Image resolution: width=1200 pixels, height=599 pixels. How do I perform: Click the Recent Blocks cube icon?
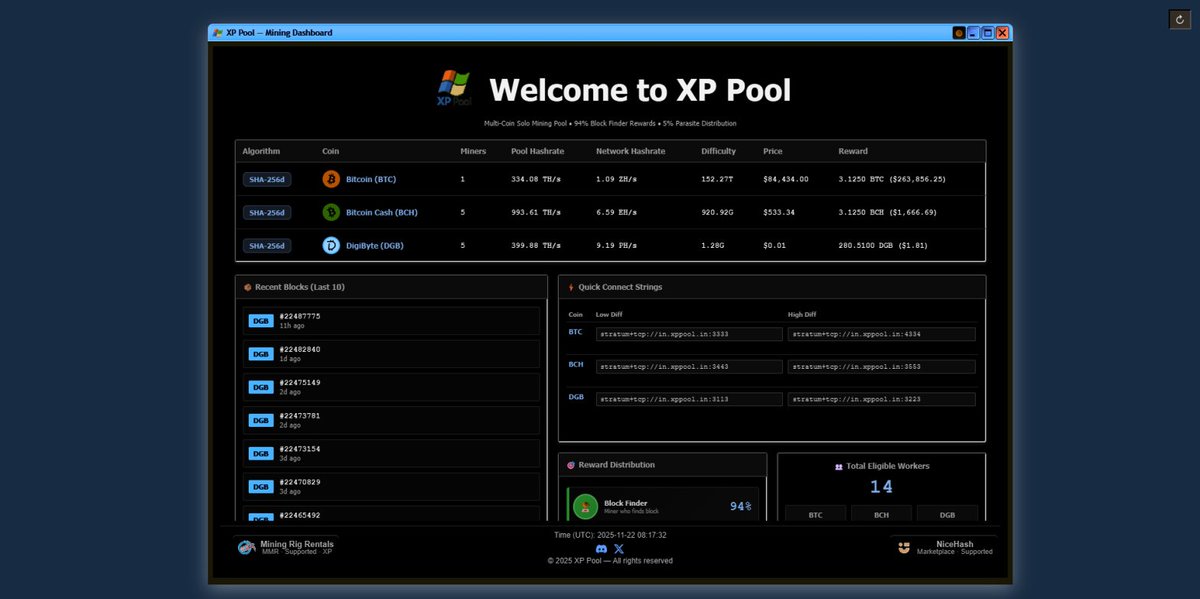coord(247,287)
